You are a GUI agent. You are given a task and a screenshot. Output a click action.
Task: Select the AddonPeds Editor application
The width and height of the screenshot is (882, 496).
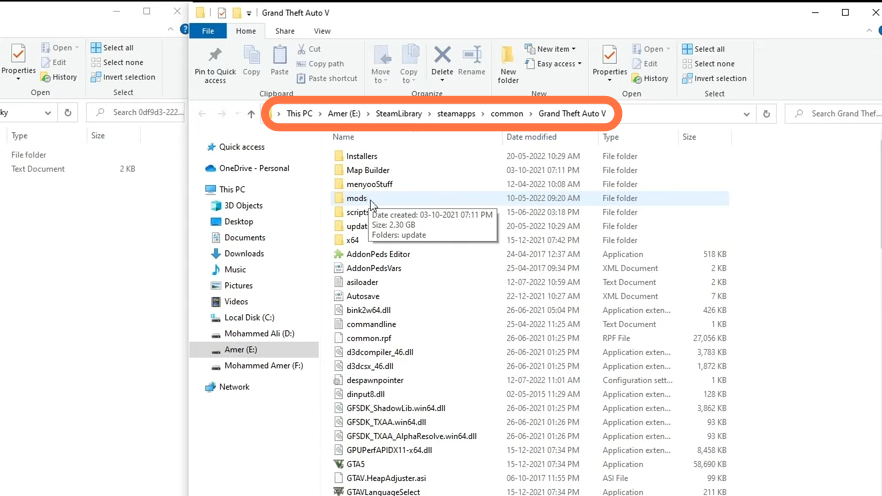[x=378, y=254]
